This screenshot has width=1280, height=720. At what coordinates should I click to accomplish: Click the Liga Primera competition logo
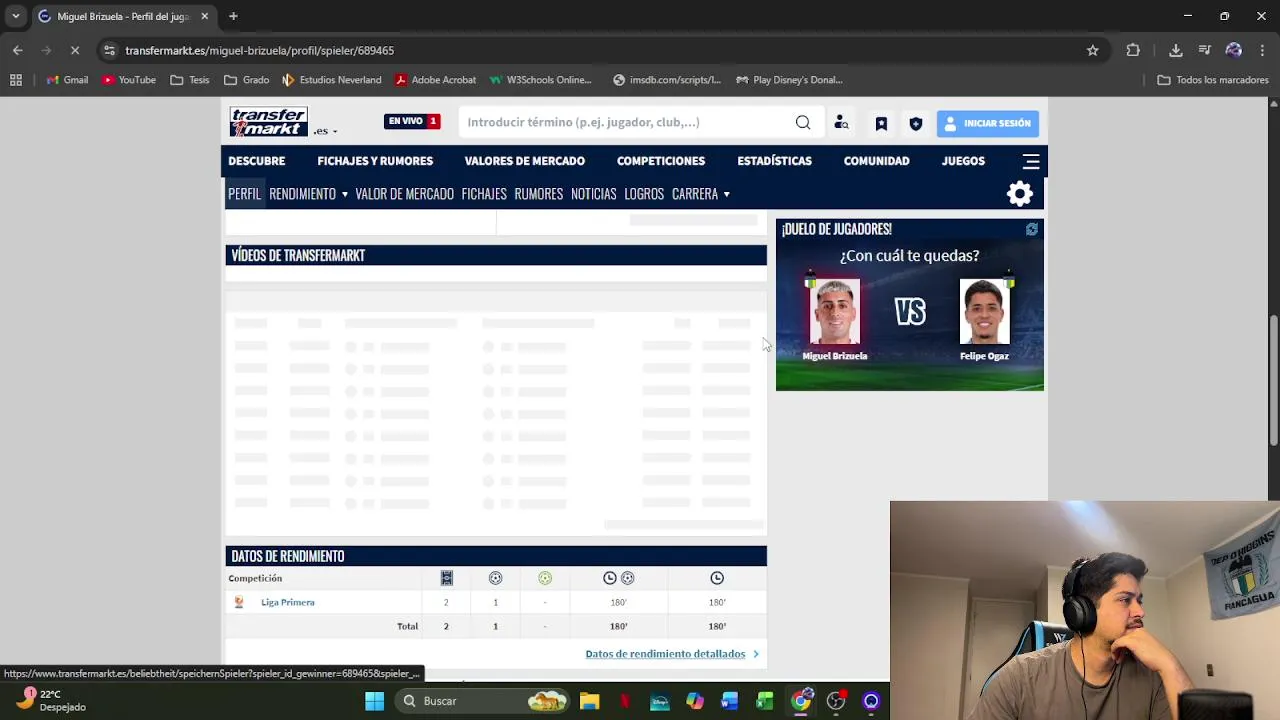(239, 602)
